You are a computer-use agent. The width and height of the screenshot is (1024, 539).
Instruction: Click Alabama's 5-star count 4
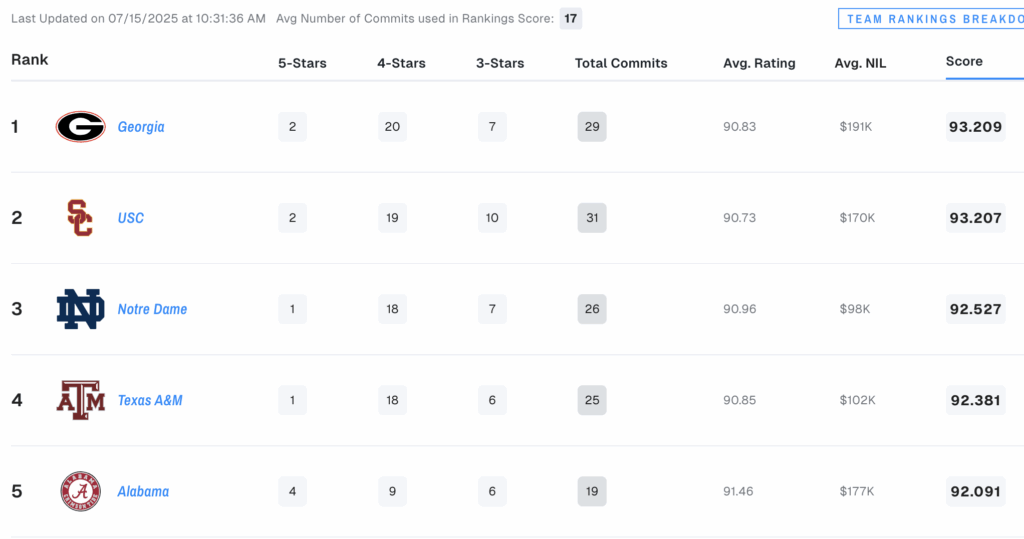[x=293, y=491]
